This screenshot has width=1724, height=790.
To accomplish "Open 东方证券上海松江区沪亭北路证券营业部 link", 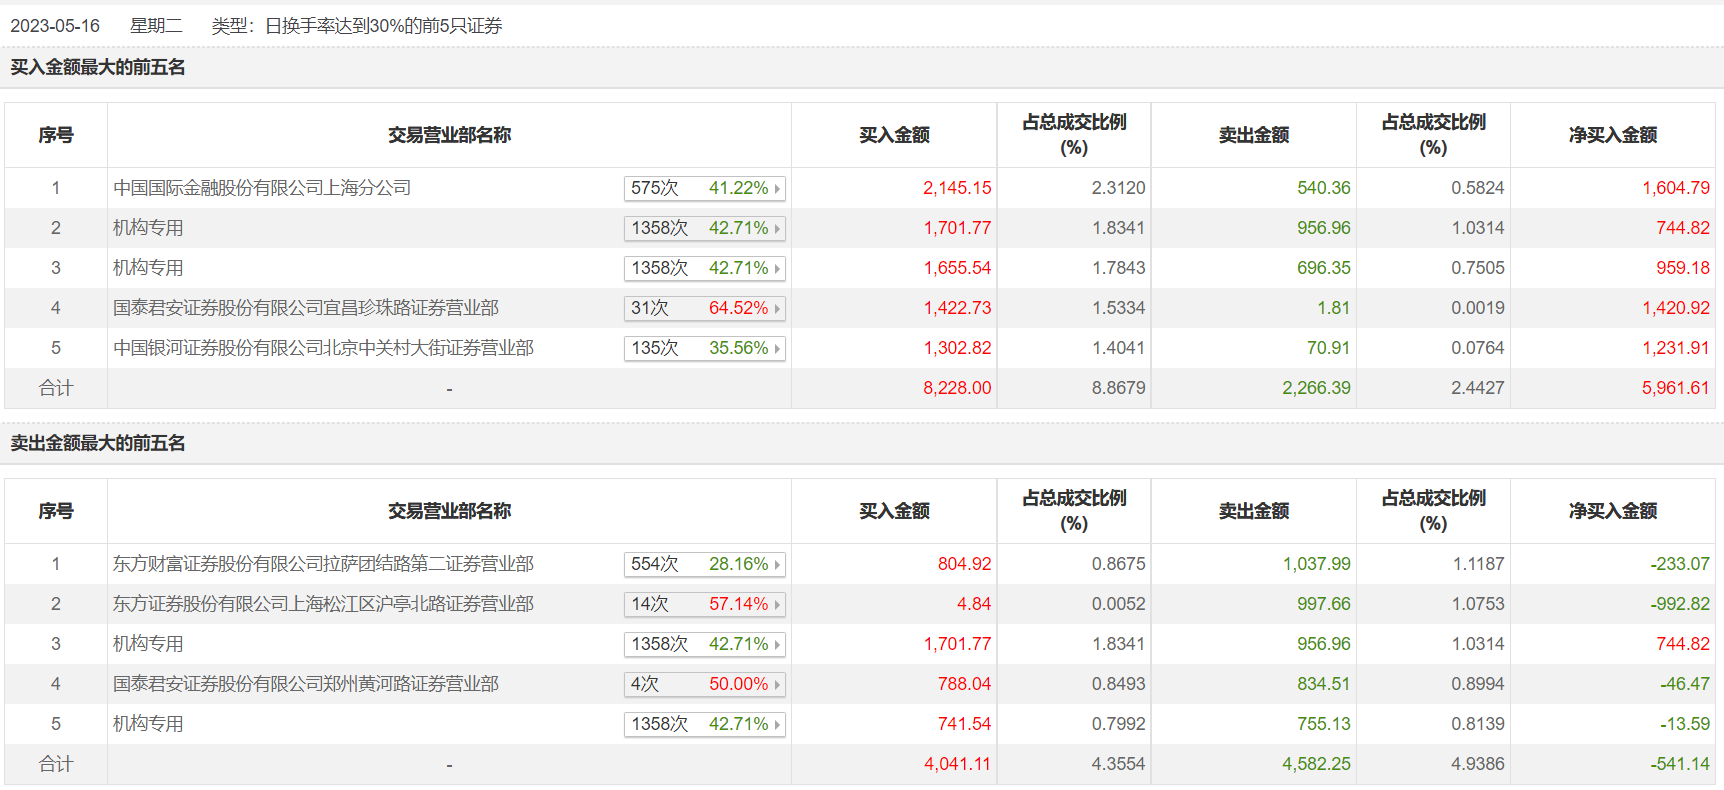I will point(324,604).
